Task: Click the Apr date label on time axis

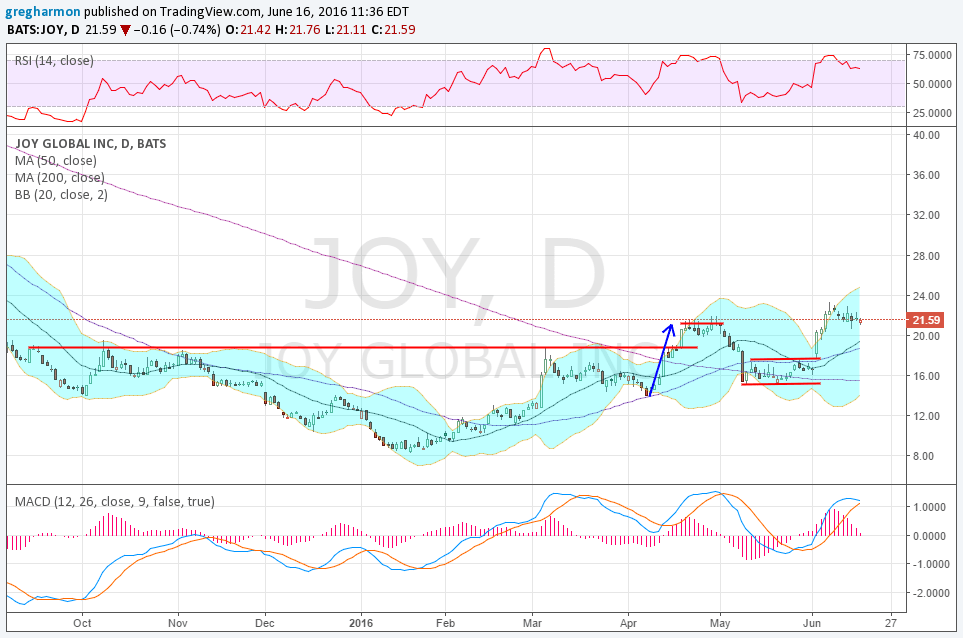Action: pos(629,623)
